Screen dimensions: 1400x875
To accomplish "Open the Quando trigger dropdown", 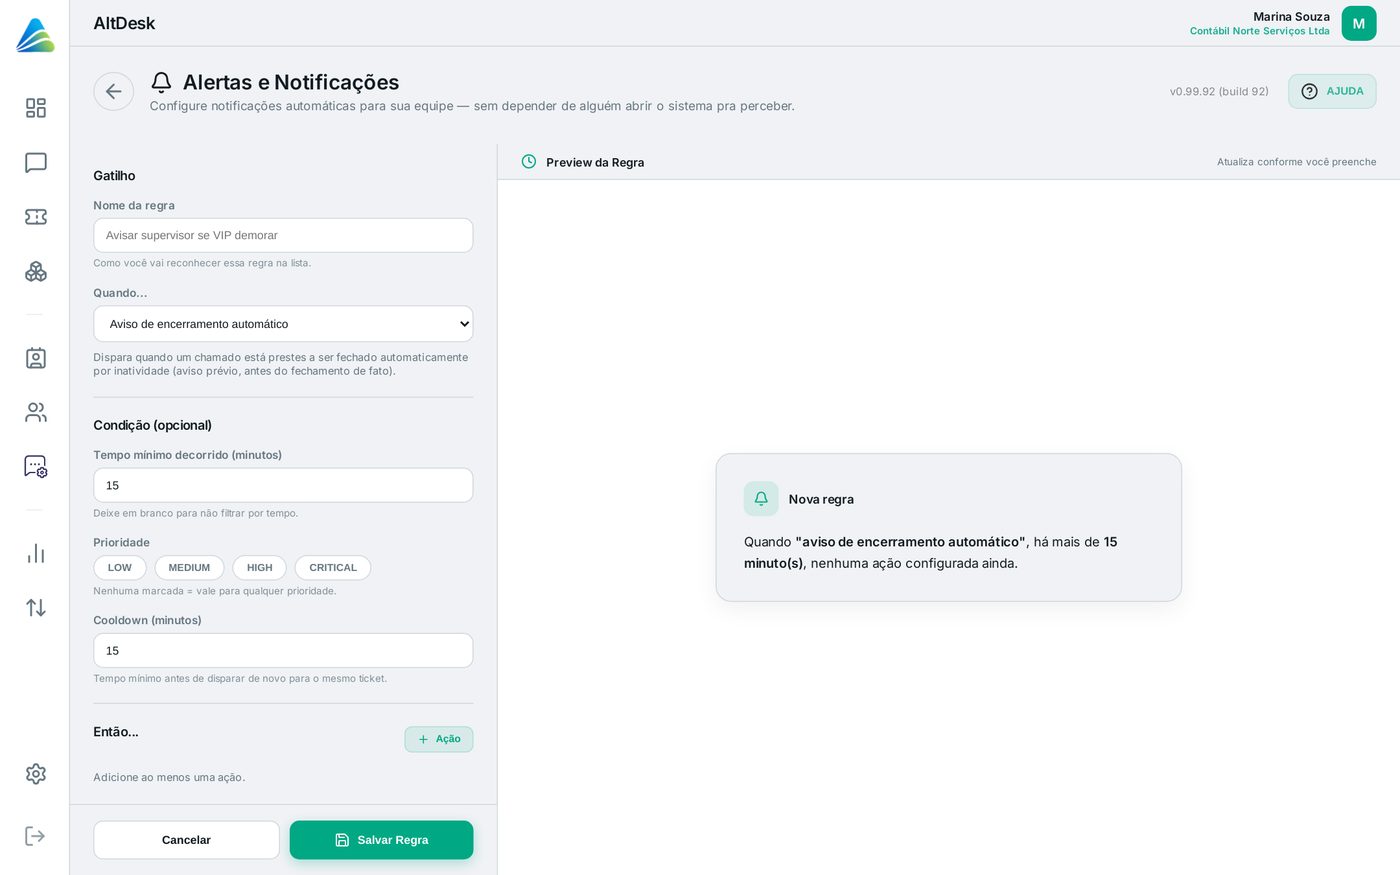I will click(283, 324).
